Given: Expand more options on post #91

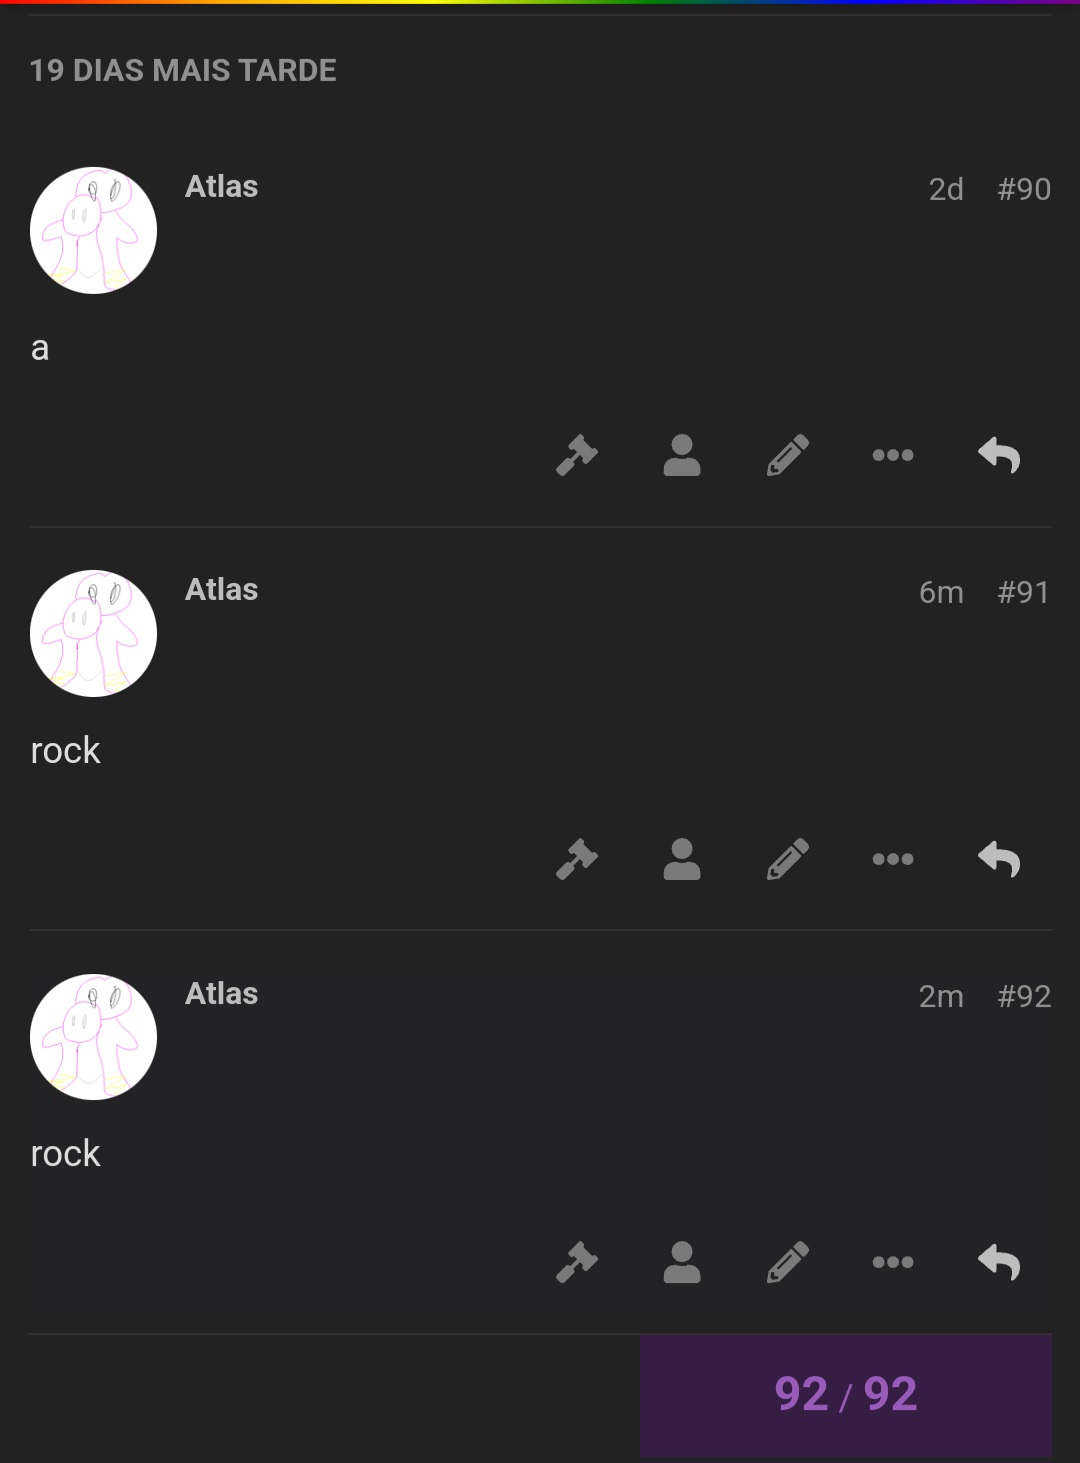Looking at the screenshot, I should pos(893,859).
